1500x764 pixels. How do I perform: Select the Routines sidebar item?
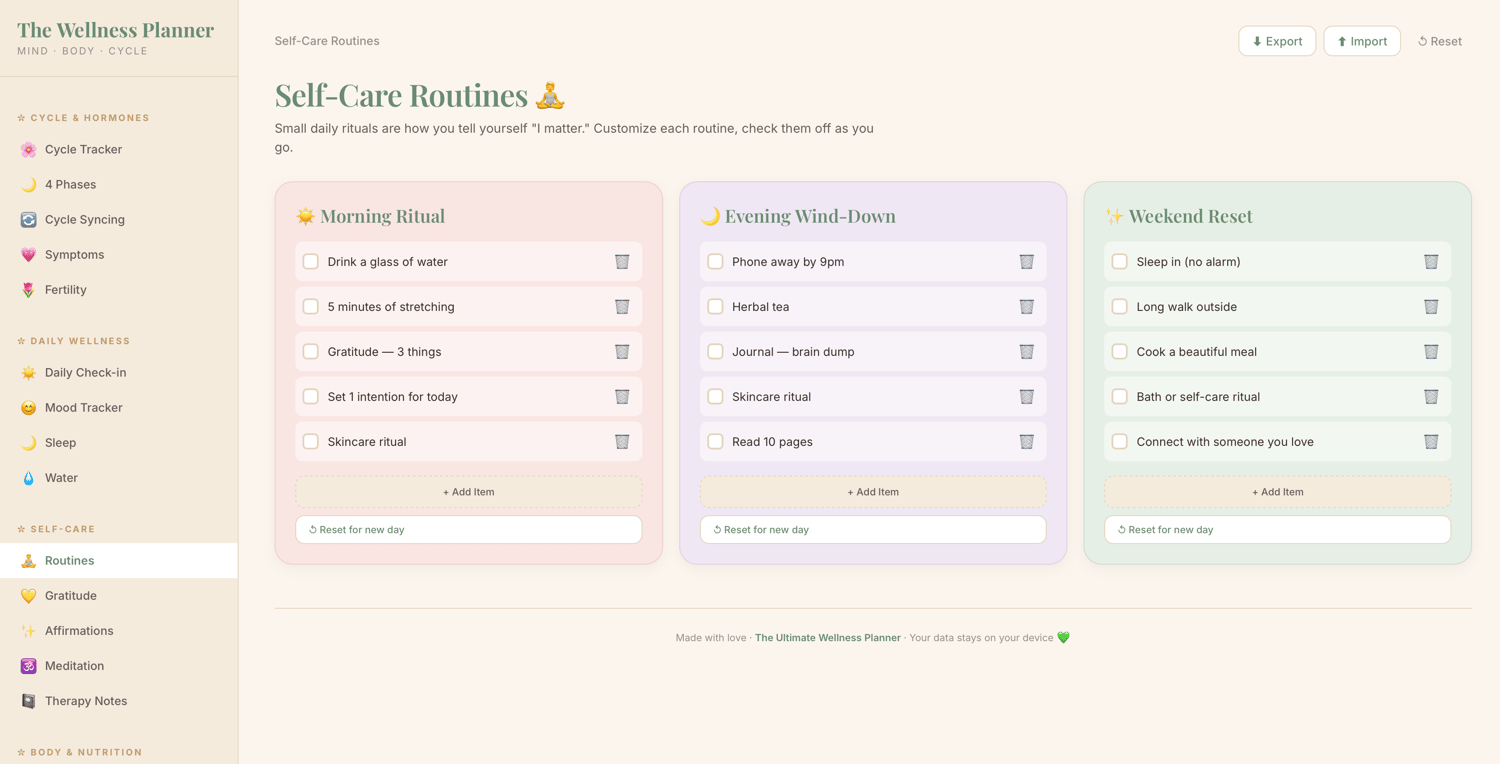pos(119,561)
